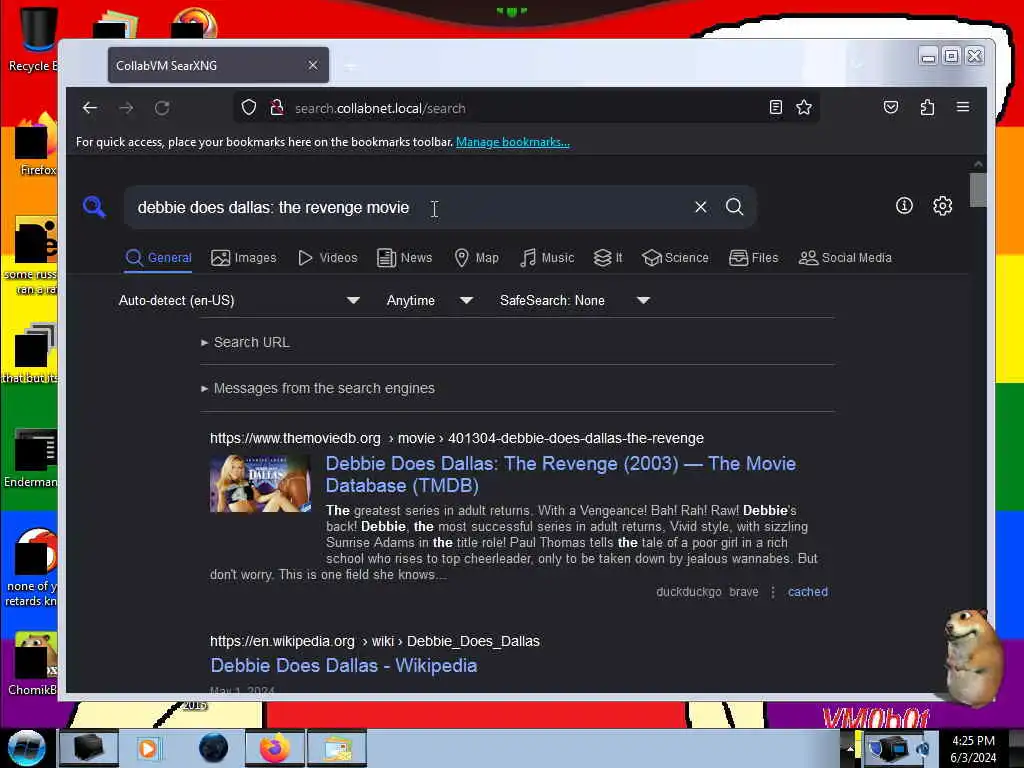Switch to the Music search tab
Screen dimensions: 1024x768
coord(547,258)
